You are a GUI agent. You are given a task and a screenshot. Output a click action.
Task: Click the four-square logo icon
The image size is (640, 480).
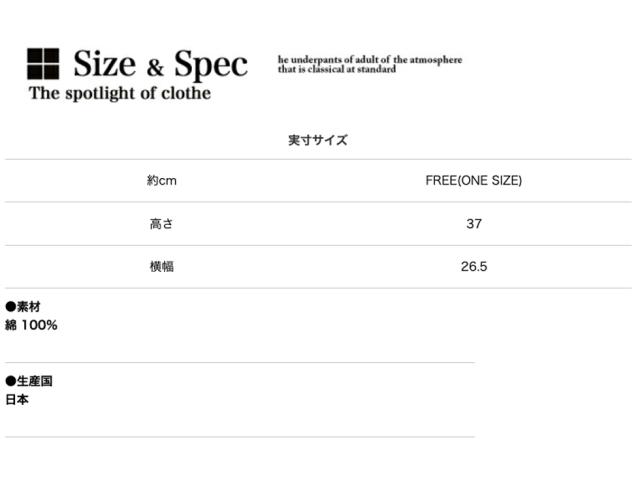[x=43, y=64]
